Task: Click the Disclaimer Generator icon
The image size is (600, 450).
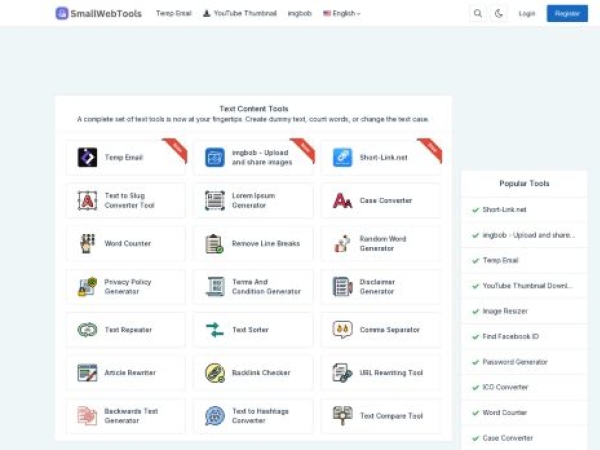Action: click(342, 287)
